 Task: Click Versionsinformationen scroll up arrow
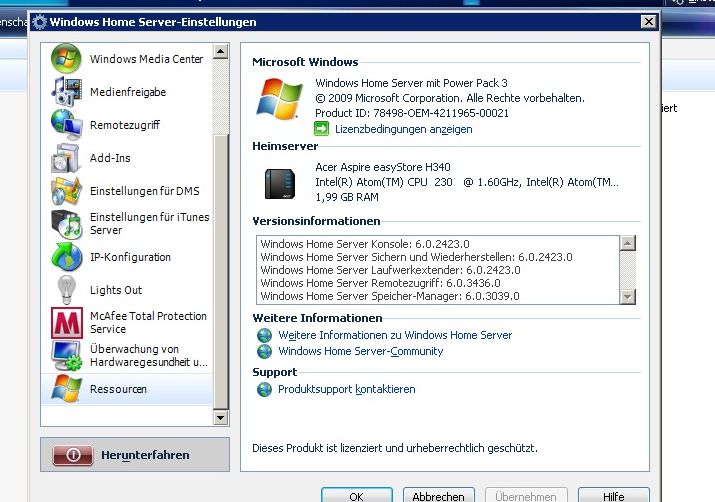tap(628, 243)
